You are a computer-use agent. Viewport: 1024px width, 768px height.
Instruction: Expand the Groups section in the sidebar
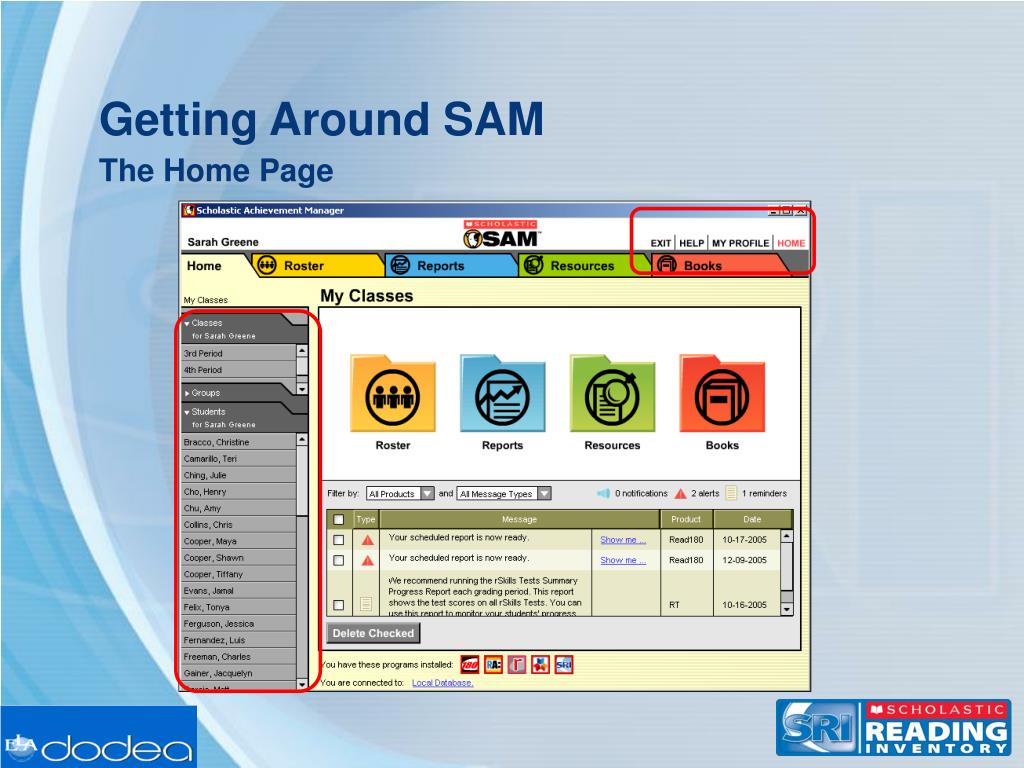[187, 393]
